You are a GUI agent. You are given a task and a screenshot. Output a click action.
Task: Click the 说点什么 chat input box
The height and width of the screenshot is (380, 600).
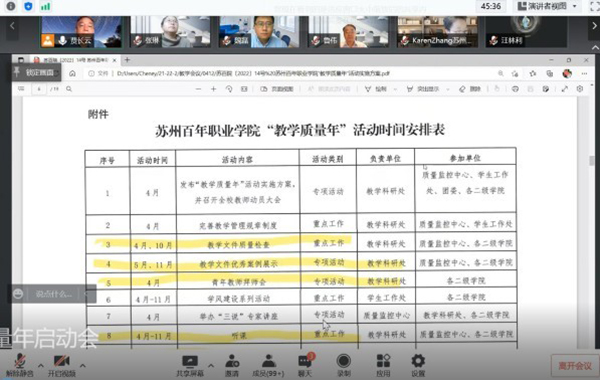(54, 294)
